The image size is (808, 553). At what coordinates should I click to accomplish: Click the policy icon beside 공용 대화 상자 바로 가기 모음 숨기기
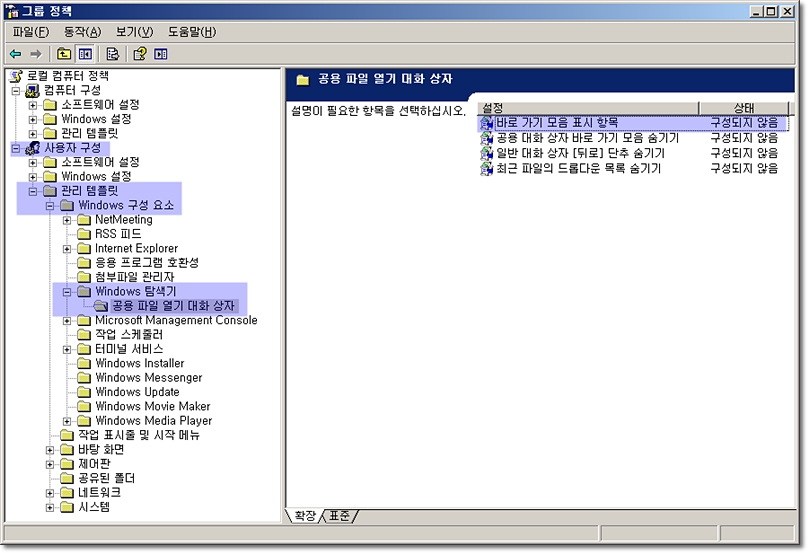click(x=486, y=138)
